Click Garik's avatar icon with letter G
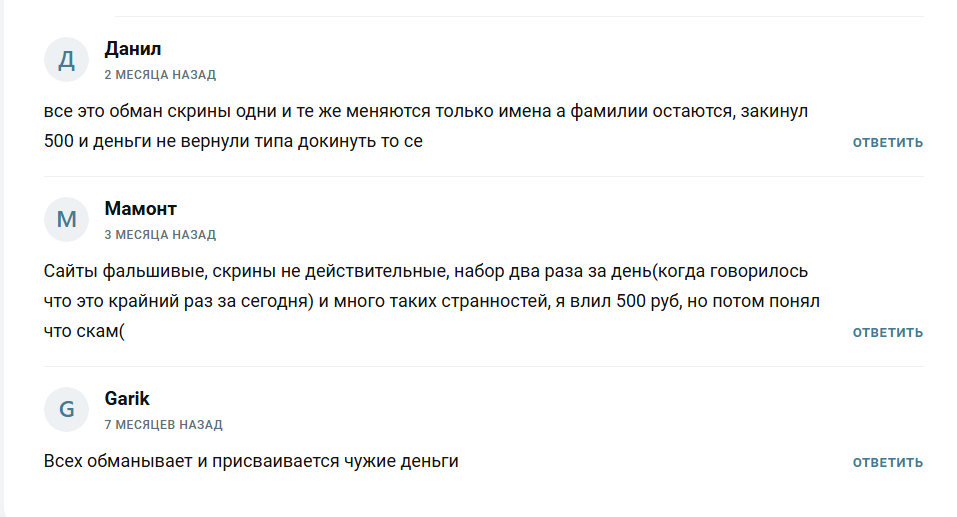Viewport: 957px width, 517px height. [x=67, y=409]
